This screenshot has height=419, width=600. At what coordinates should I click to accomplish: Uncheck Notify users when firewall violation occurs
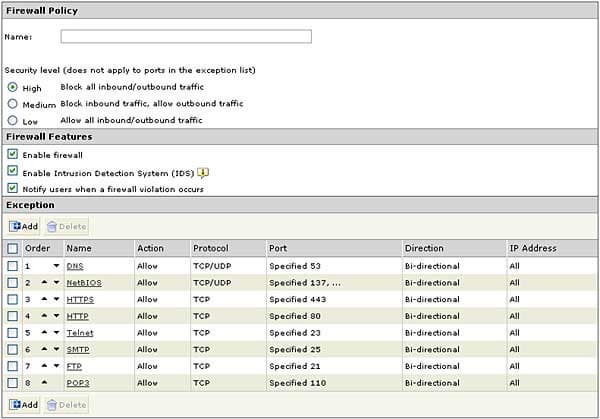[x=12, y=188]
